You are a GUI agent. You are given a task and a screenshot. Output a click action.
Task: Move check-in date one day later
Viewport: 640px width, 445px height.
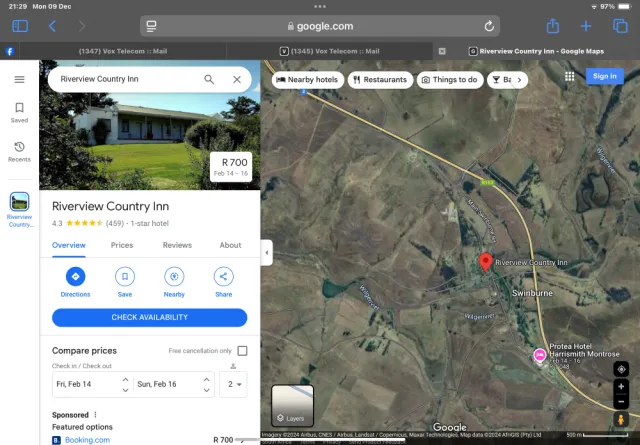tap(125, 379)
